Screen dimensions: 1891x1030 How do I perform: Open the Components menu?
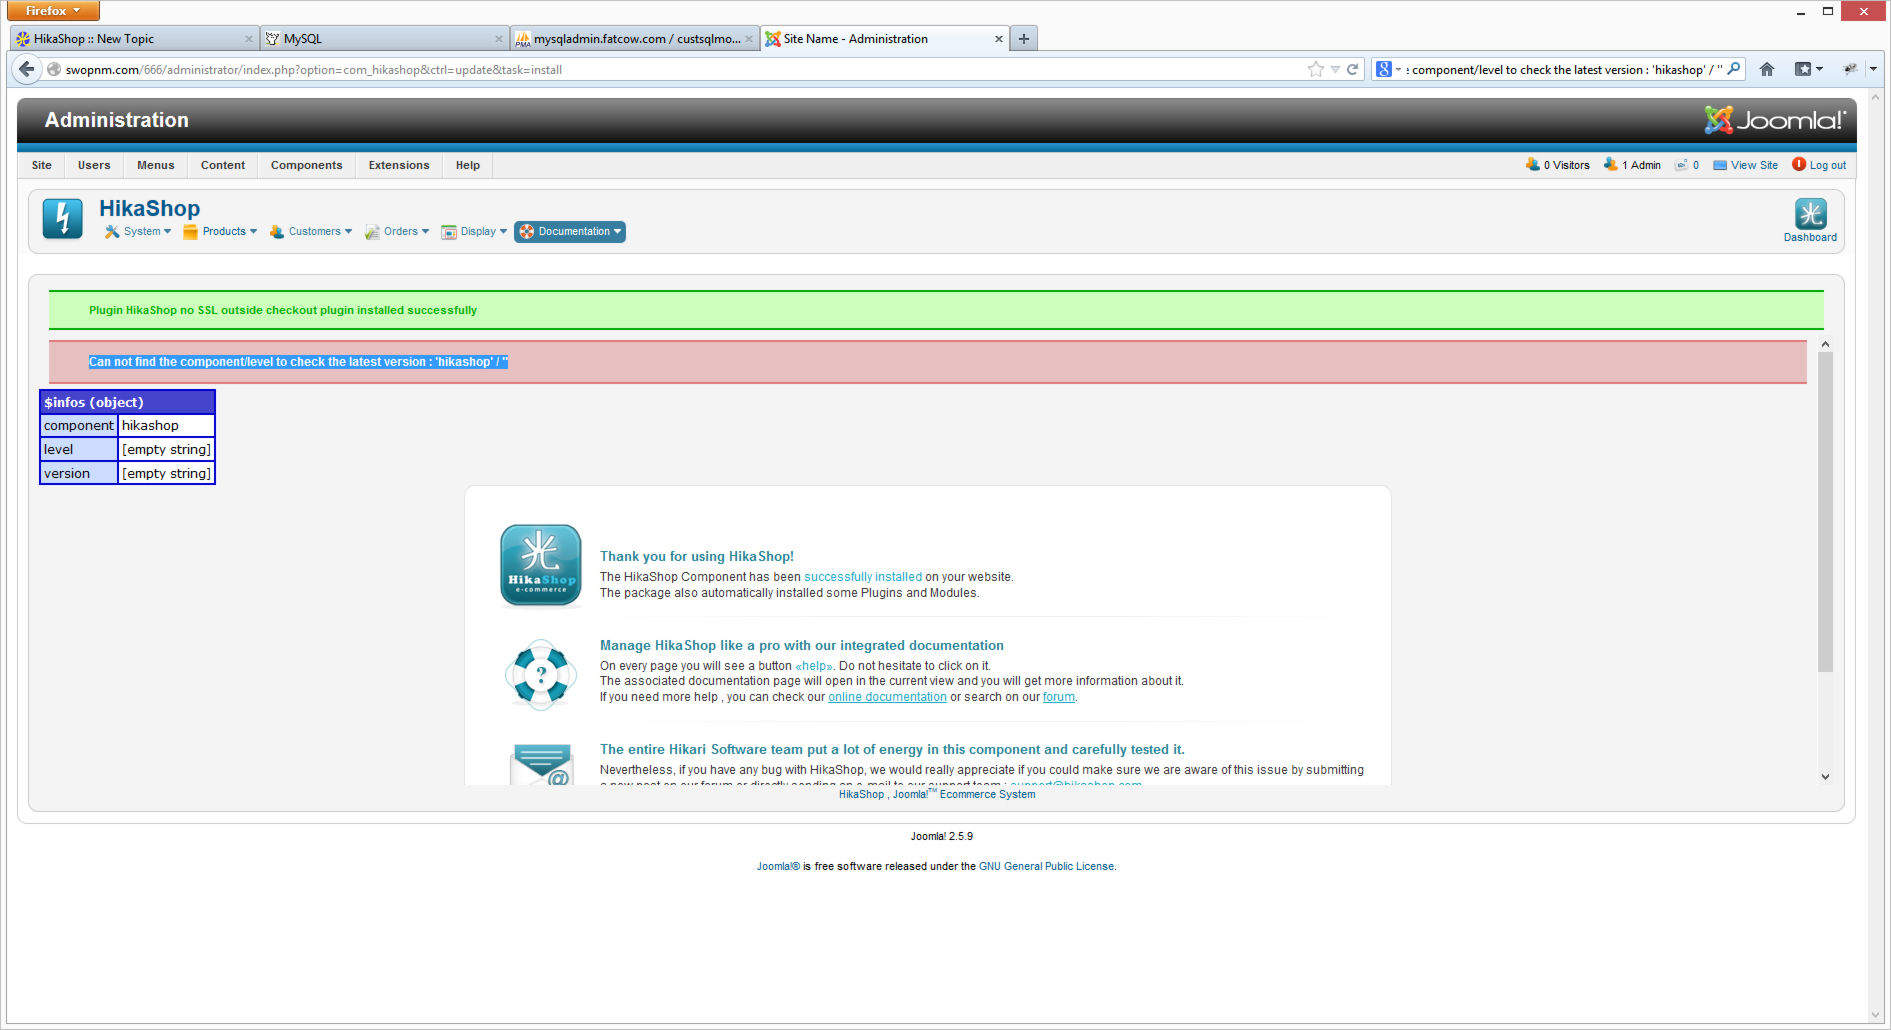(x=307, y=165)
